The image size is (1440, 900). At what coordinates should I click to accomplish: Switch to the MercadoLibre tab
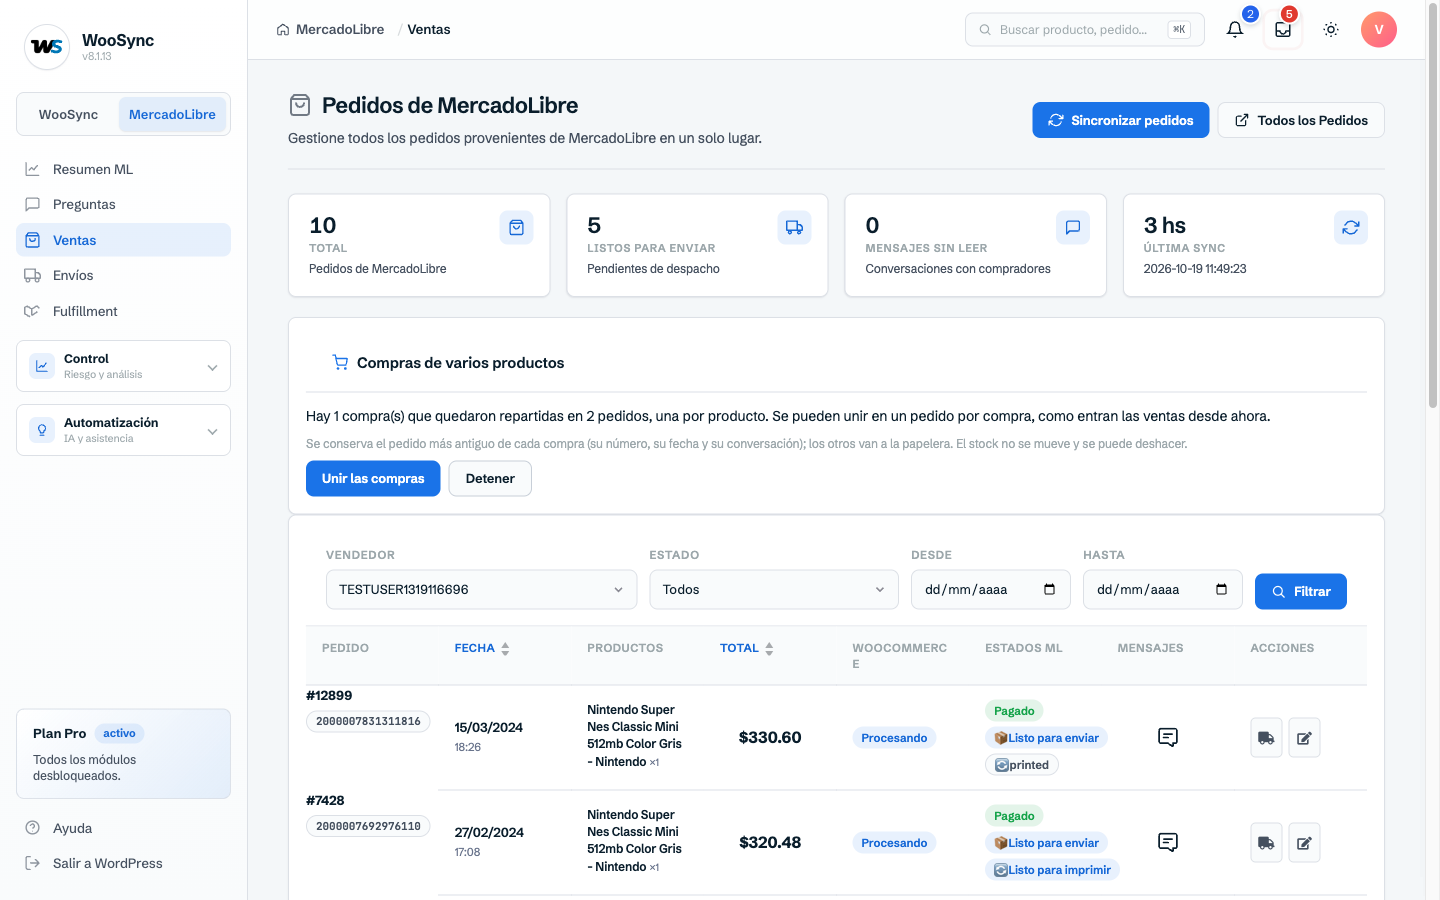(172, 114)
